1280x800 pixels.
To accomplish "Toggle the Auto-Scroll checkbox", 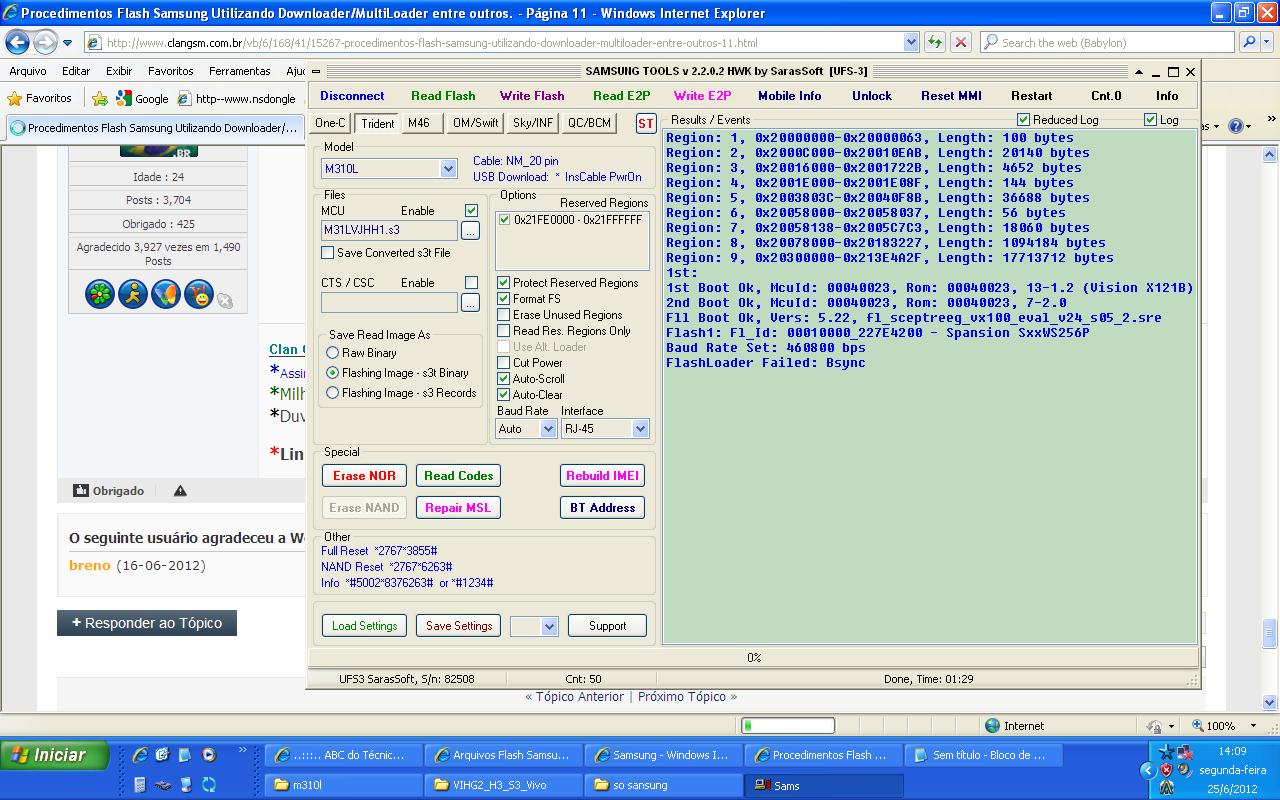I will [504, 379].
